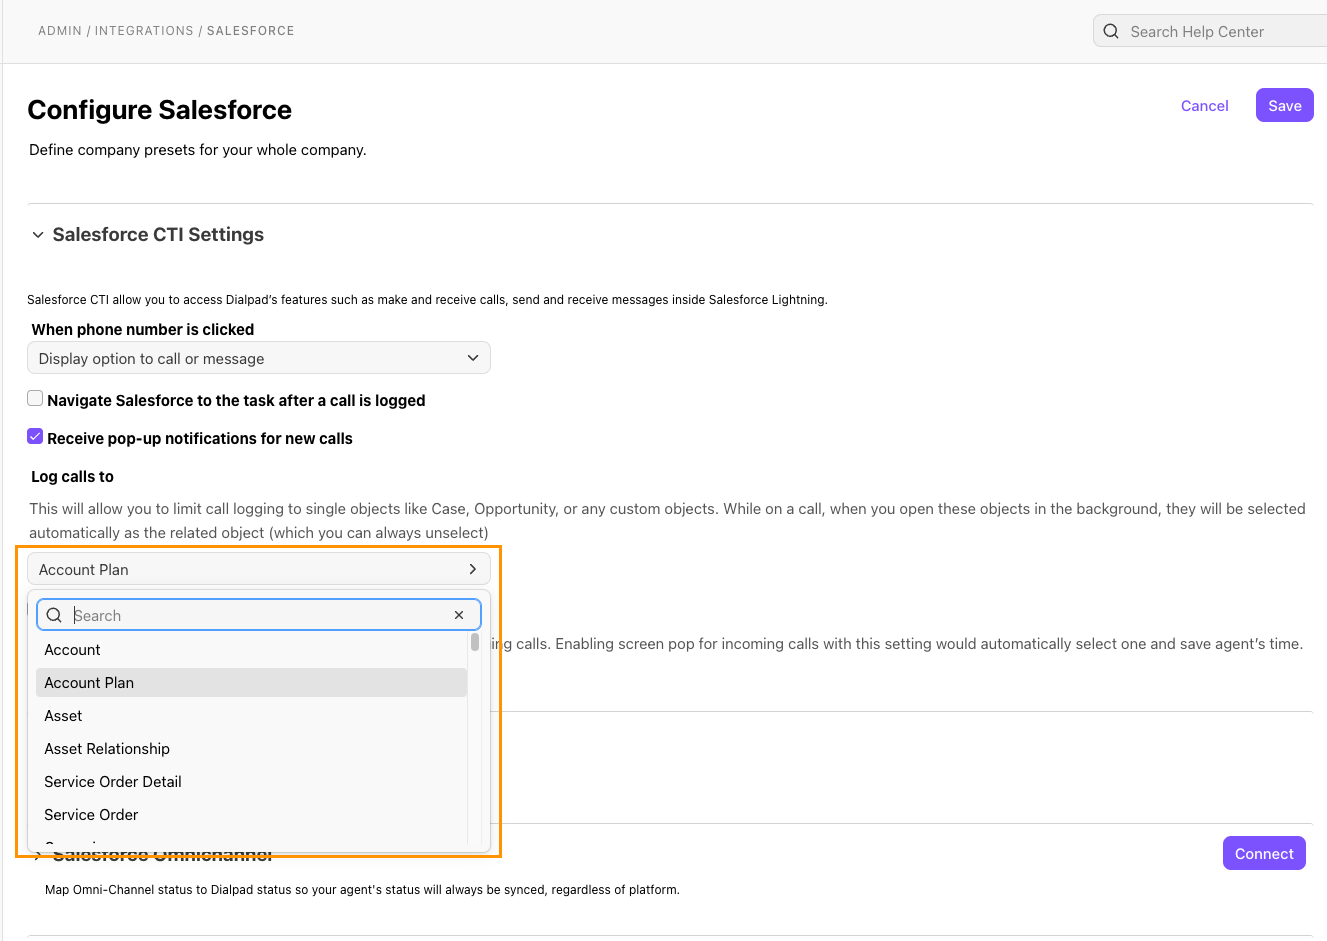
Task: Select Account from the object list
Action: [252, 650]
